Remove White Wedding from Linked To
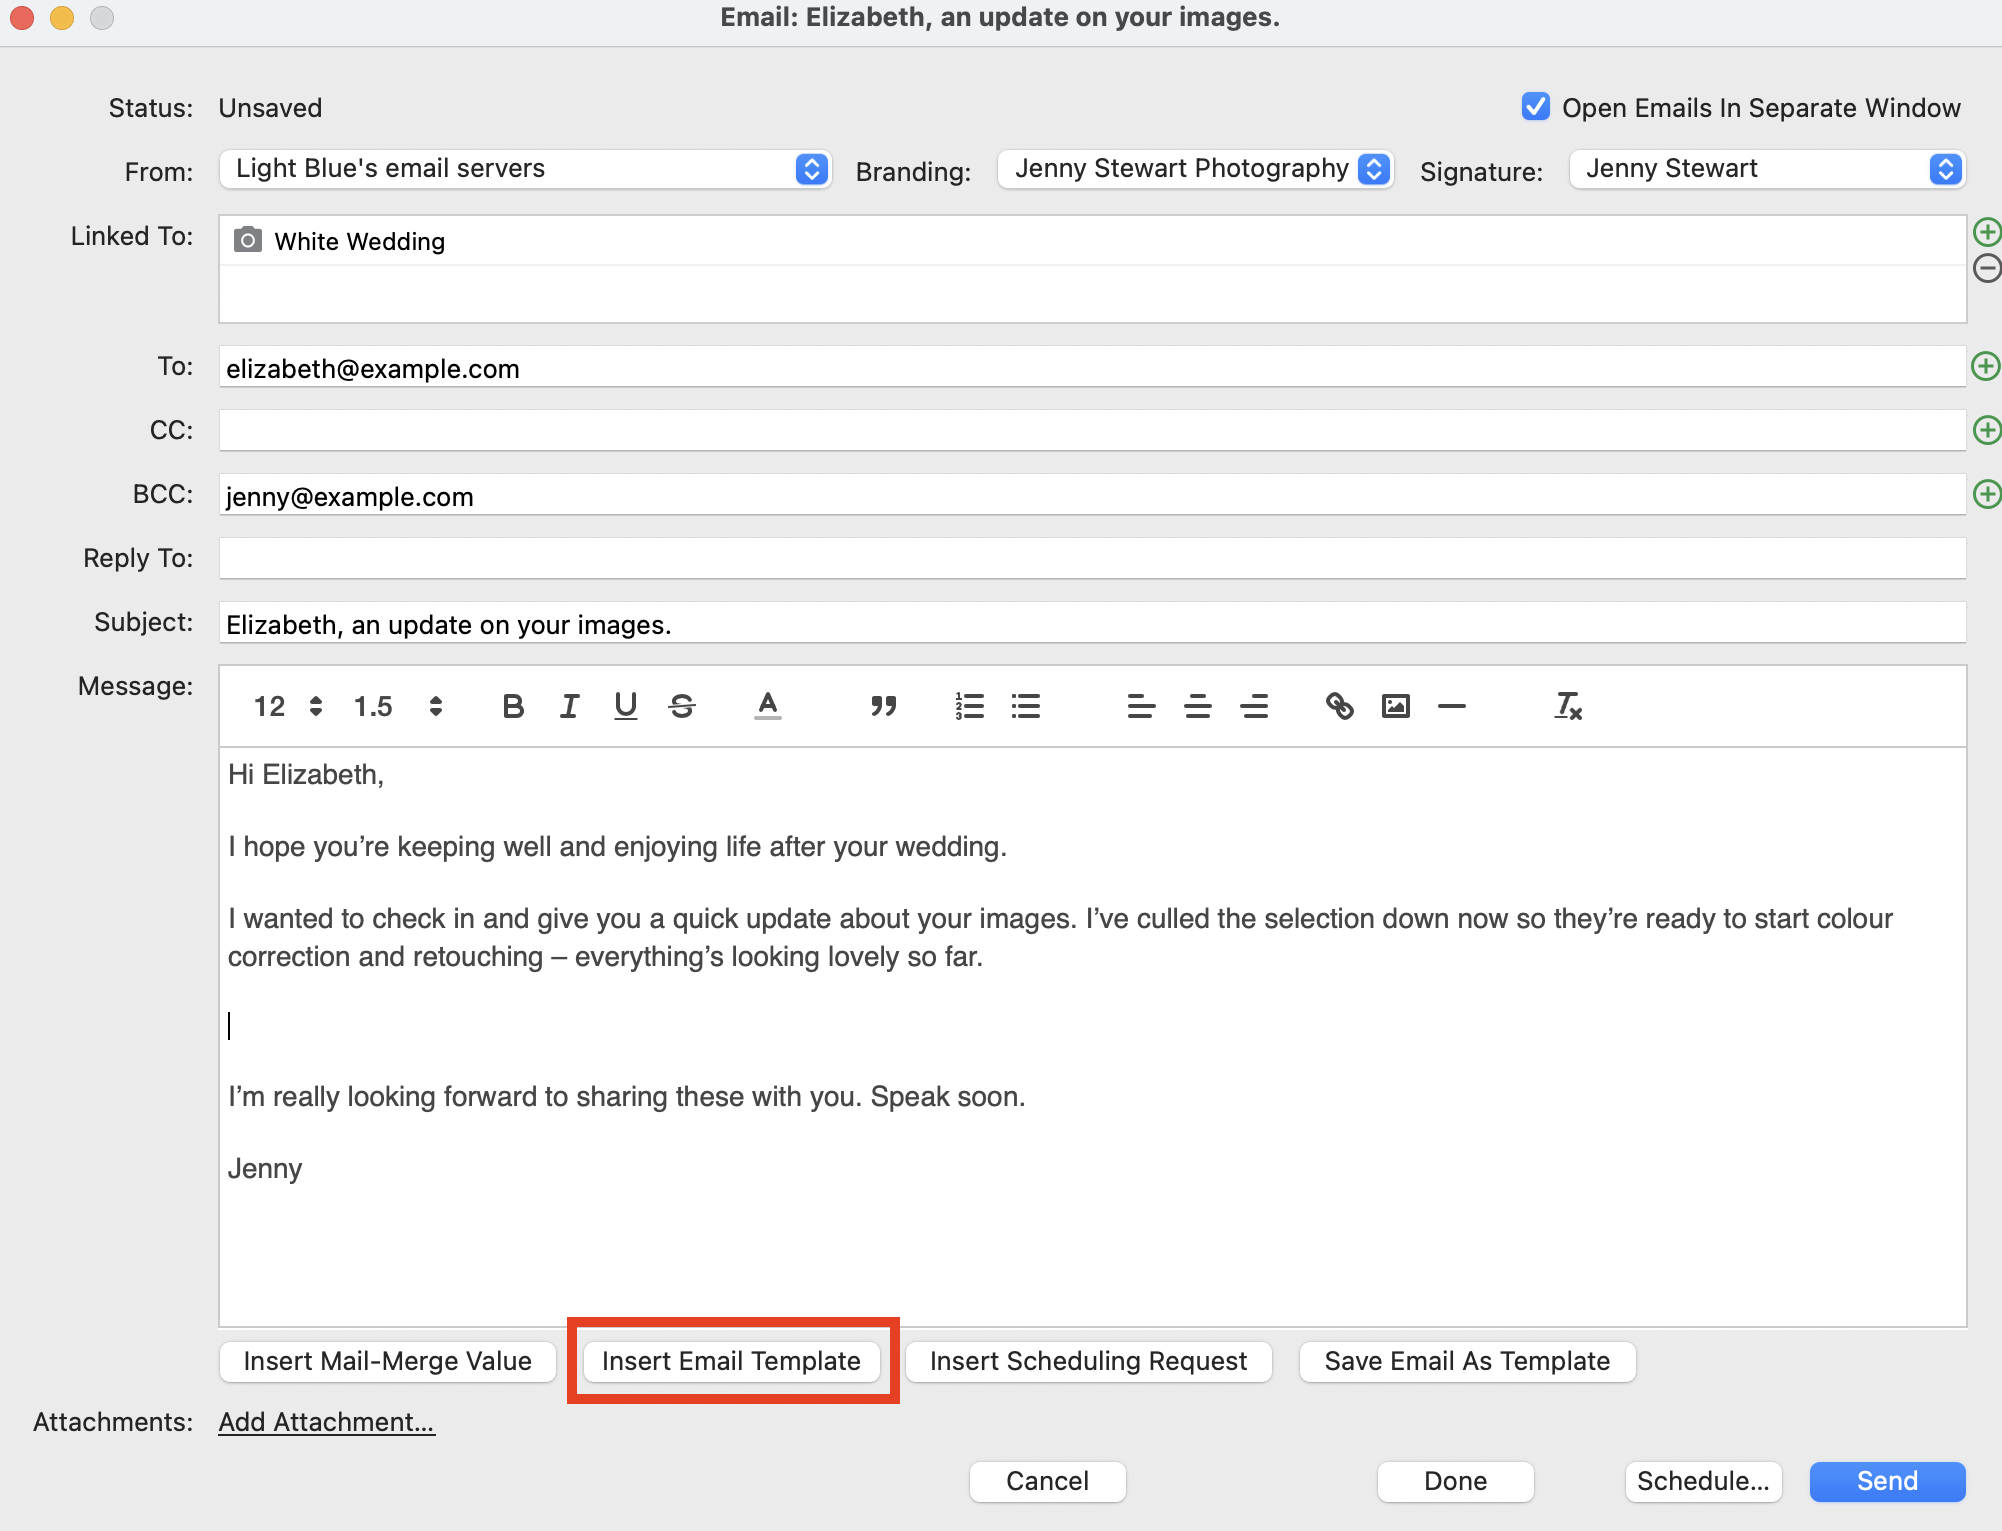 pyautogui.click(x=1986, y=268)
